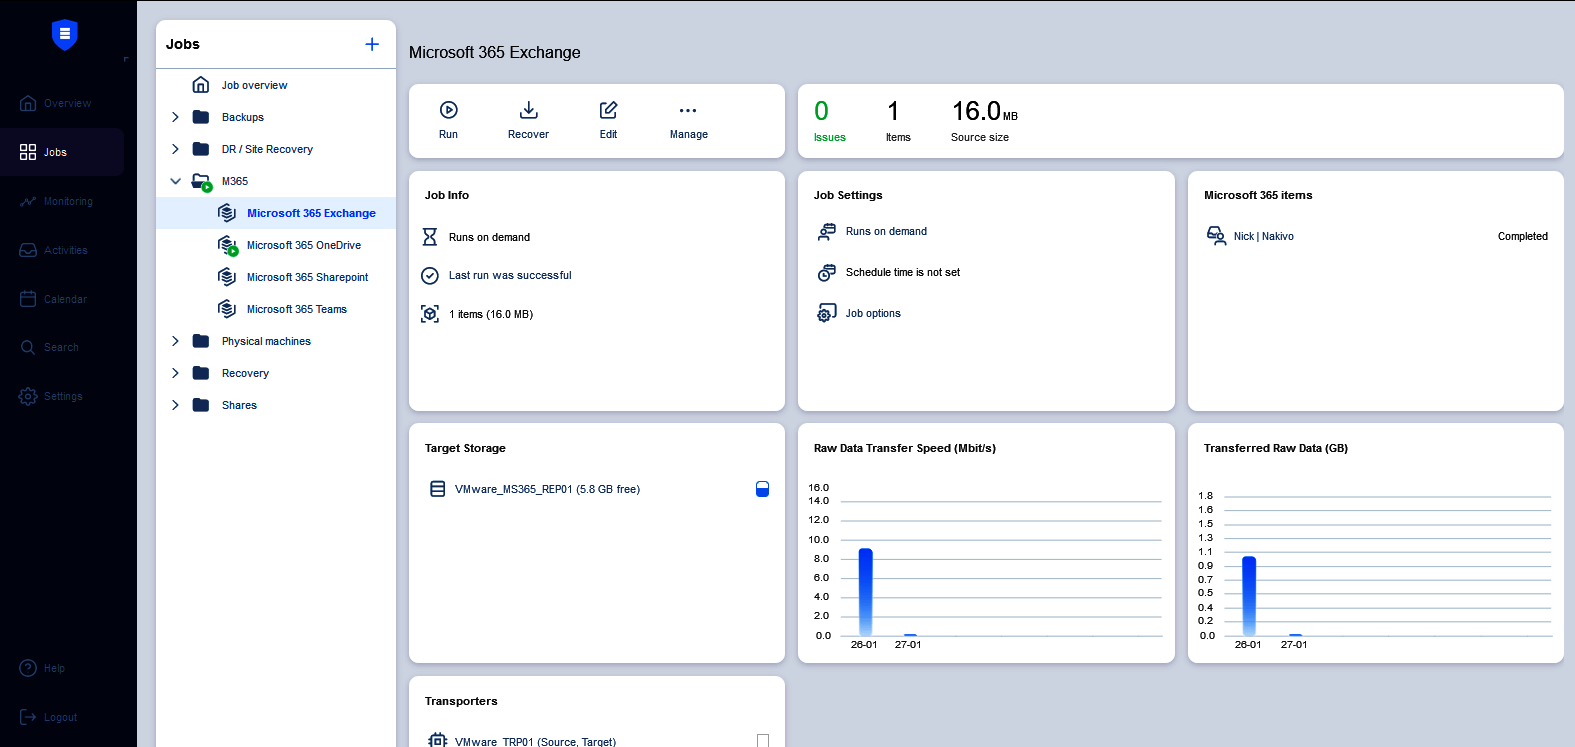
Task: Collapse the M365 folder
Action: click(x=176, y=181)
